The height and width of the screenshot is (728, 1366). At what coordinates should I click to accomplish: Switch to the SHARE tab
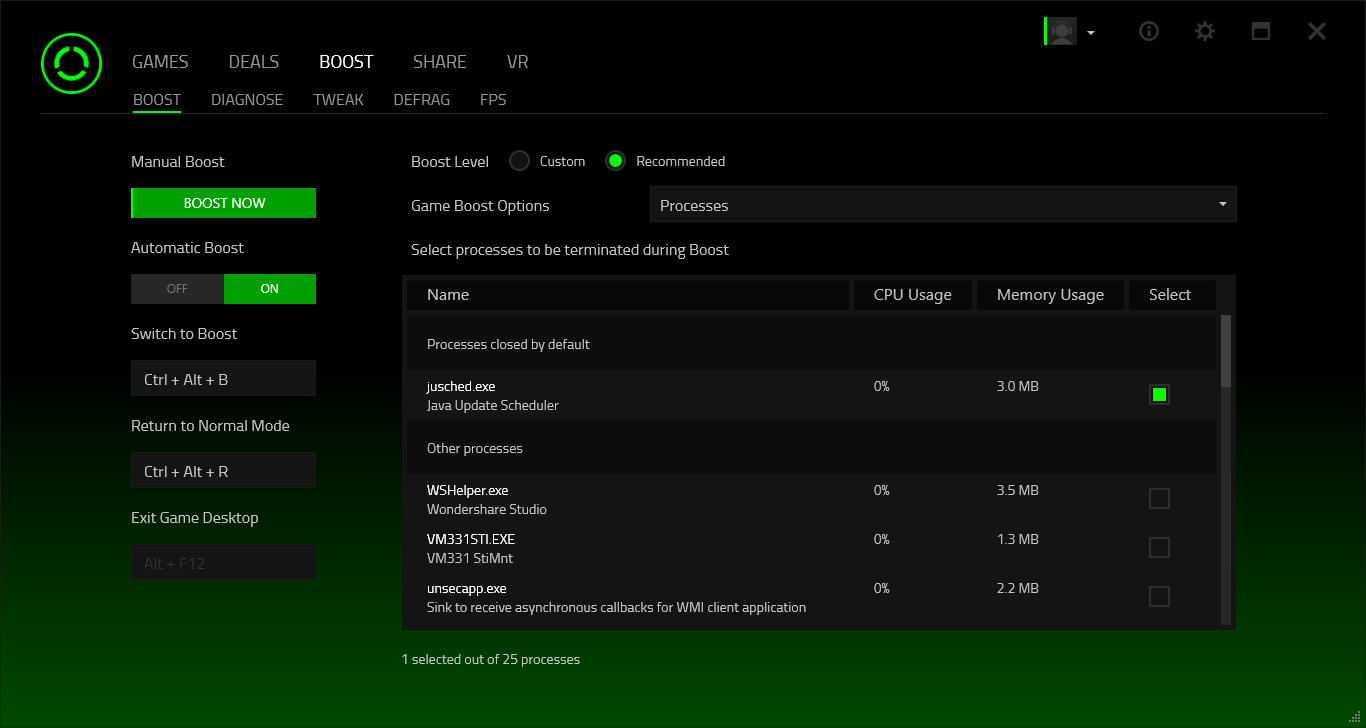coord(440,62)
